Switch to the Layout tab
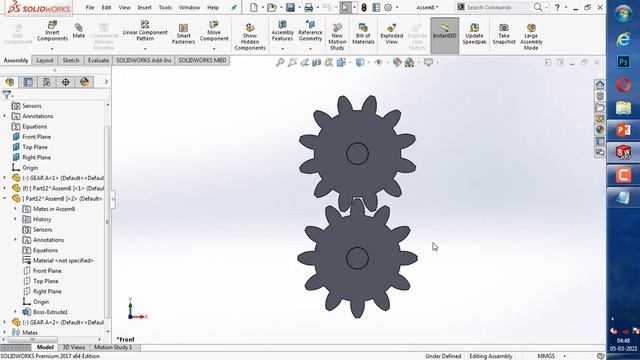The height and width of the screenshot is (360, 640). (x=45, y=60)
